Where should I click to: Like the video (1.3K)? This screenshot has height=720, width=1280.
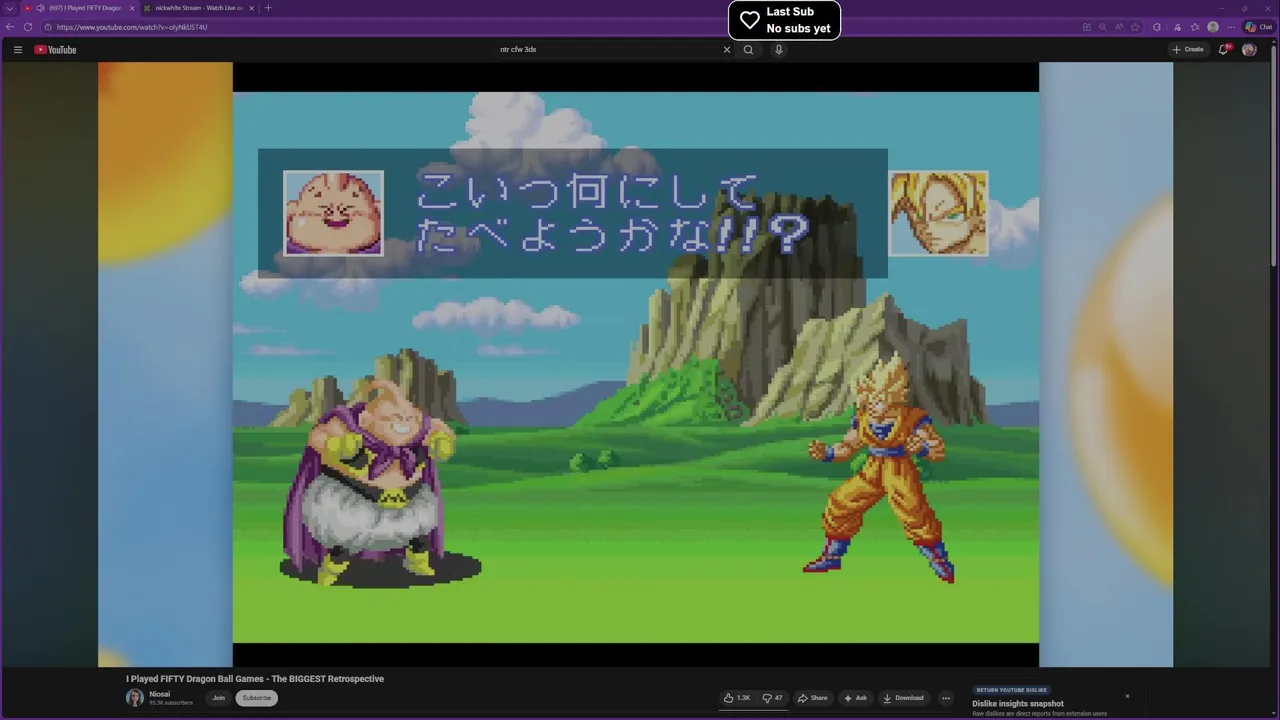pos(737,698)
